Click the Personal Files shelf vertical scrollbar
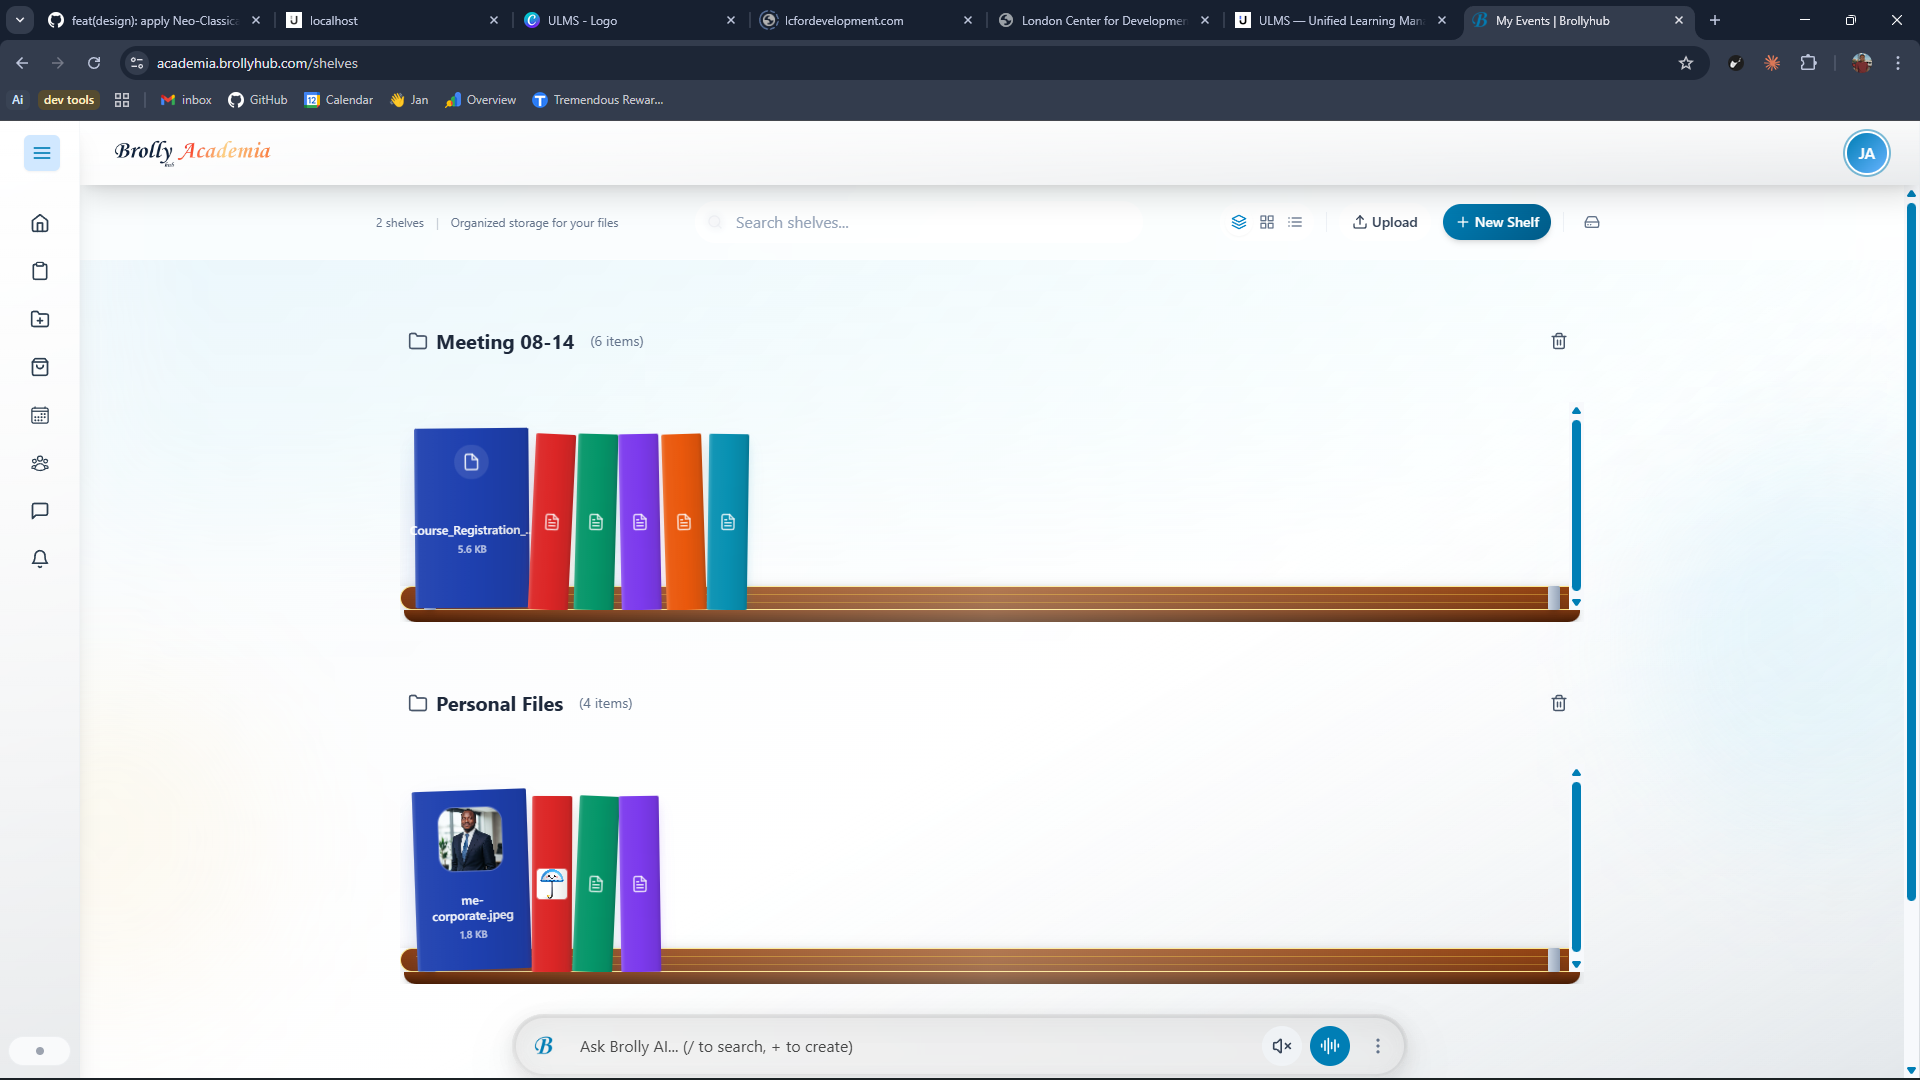This screenshot has width=1920, height=1080. (x=1576, y=867)
